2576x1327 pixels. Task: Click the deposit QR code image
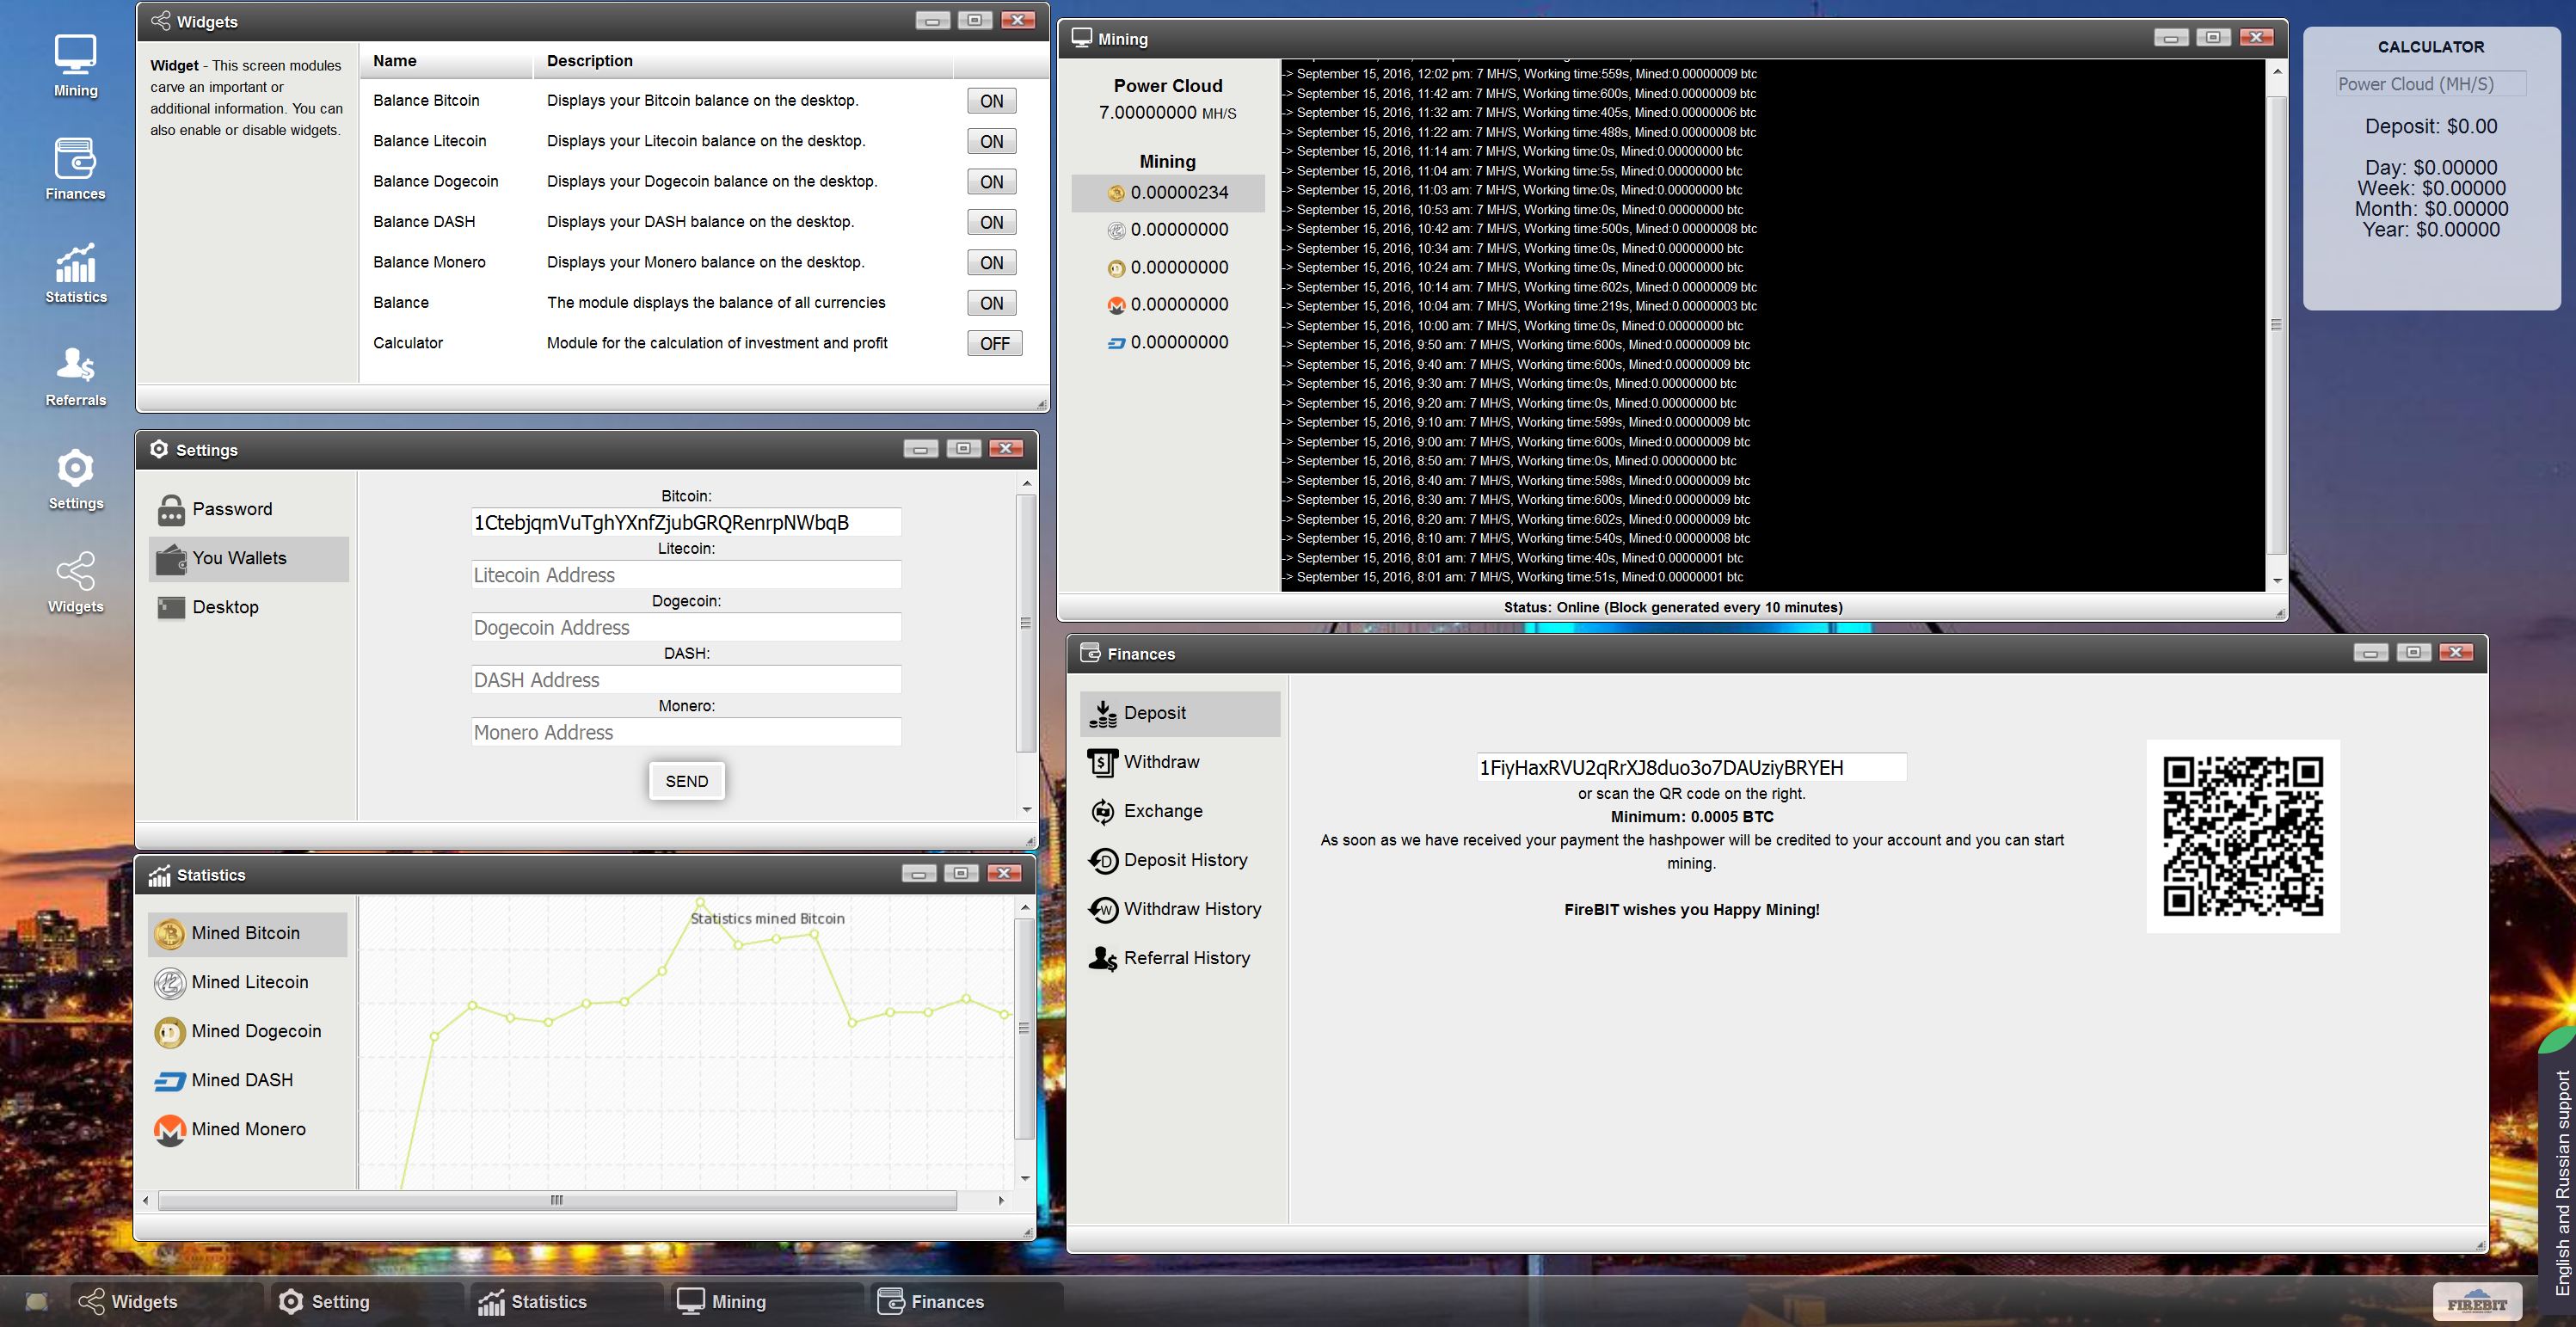click(2243, 836)
